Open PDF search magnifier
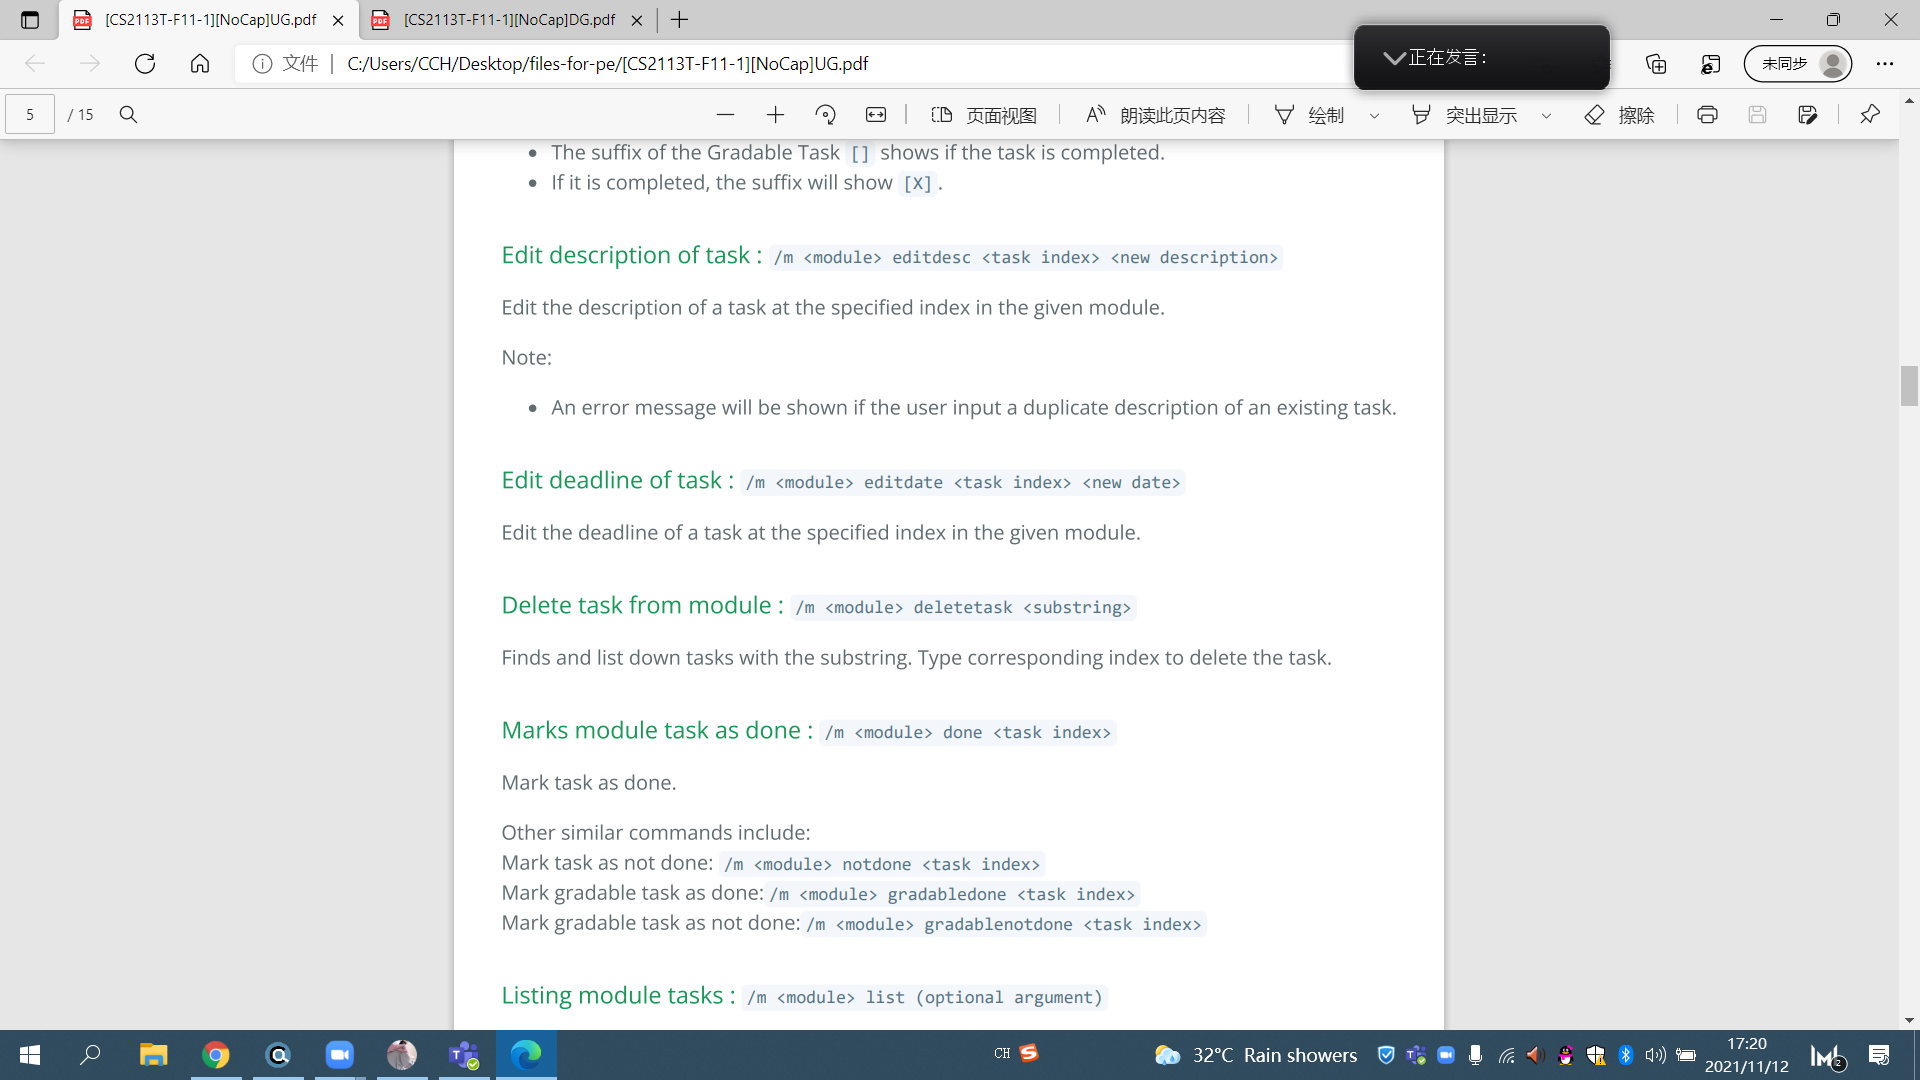Viewport: 1920px width, 1080px height. [128, 115]
